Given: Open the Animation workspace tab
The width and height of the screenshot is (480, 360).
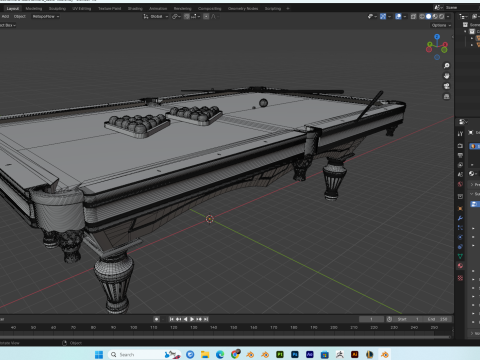Looking at the screenshot, I should 158,8.
